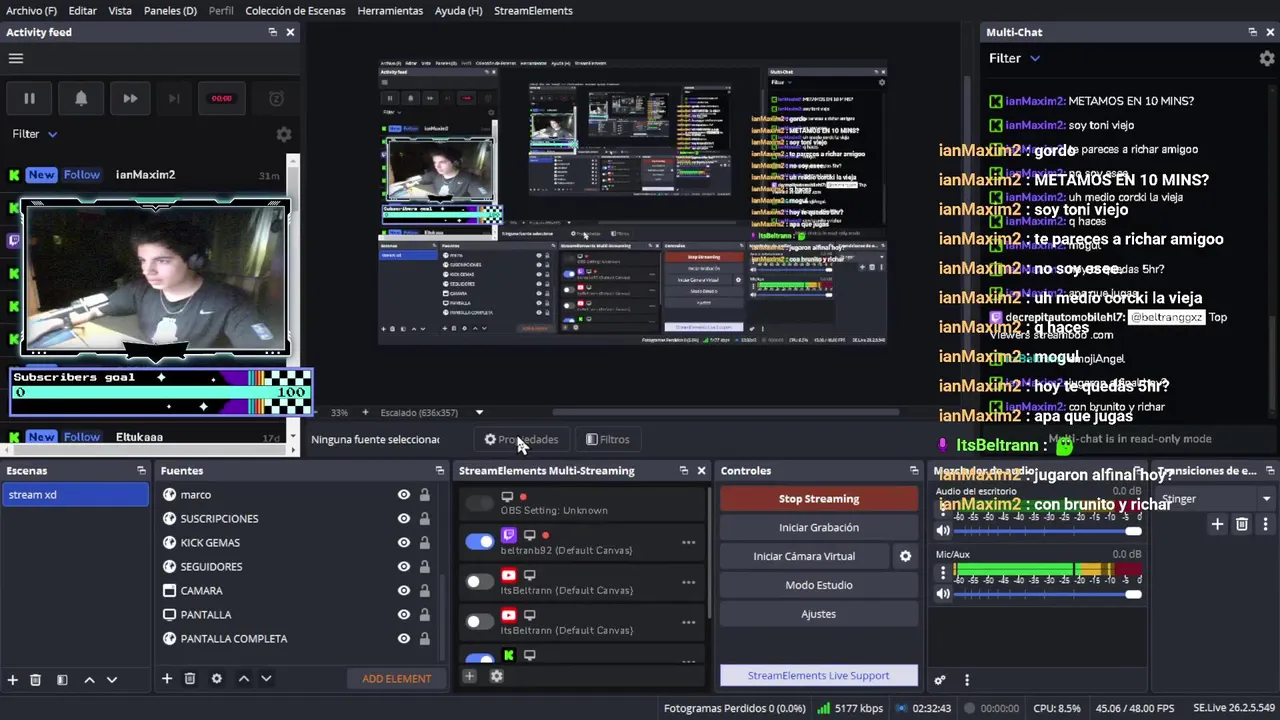Viewport: 1280px width, 720px height.
Task: Open source properties gear in Fuentes
Action: (x=216, y=678)
